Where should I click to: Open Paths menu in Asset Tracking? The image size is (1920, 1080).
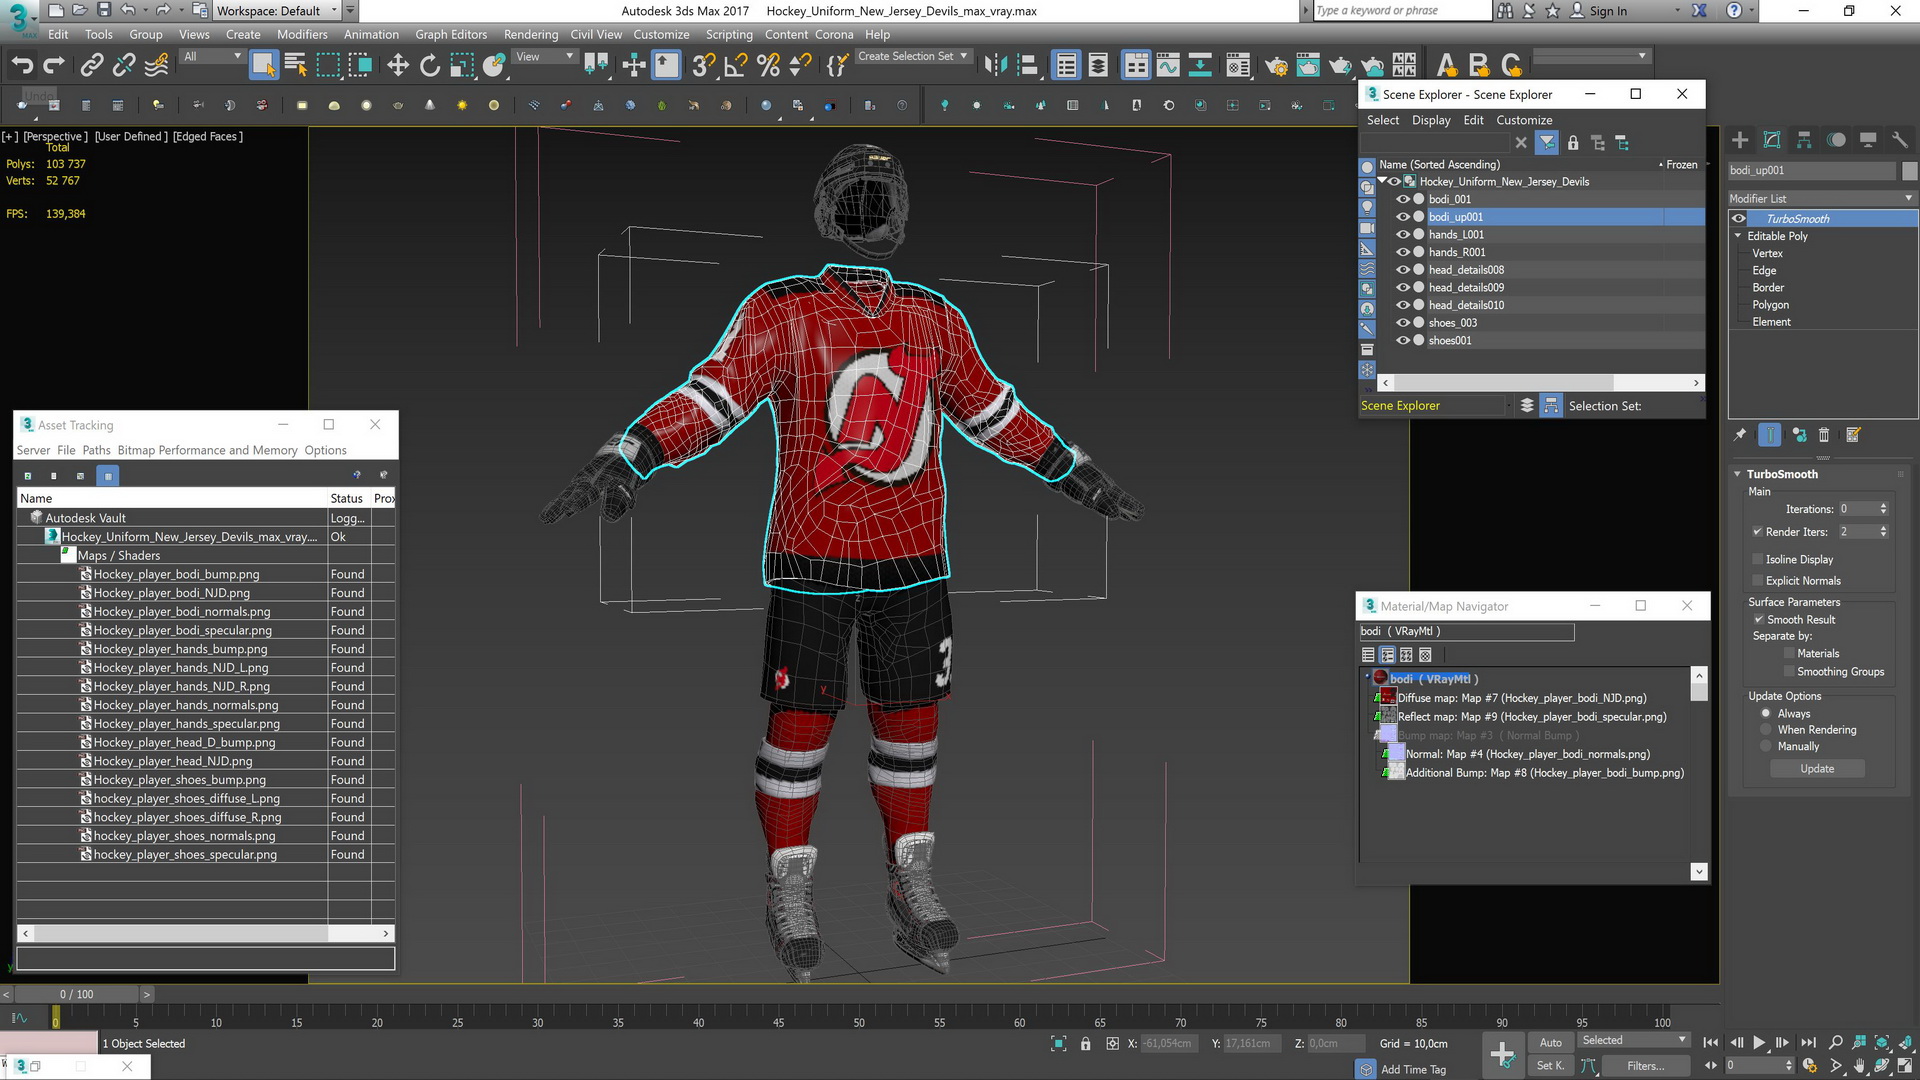click(96, 451)
